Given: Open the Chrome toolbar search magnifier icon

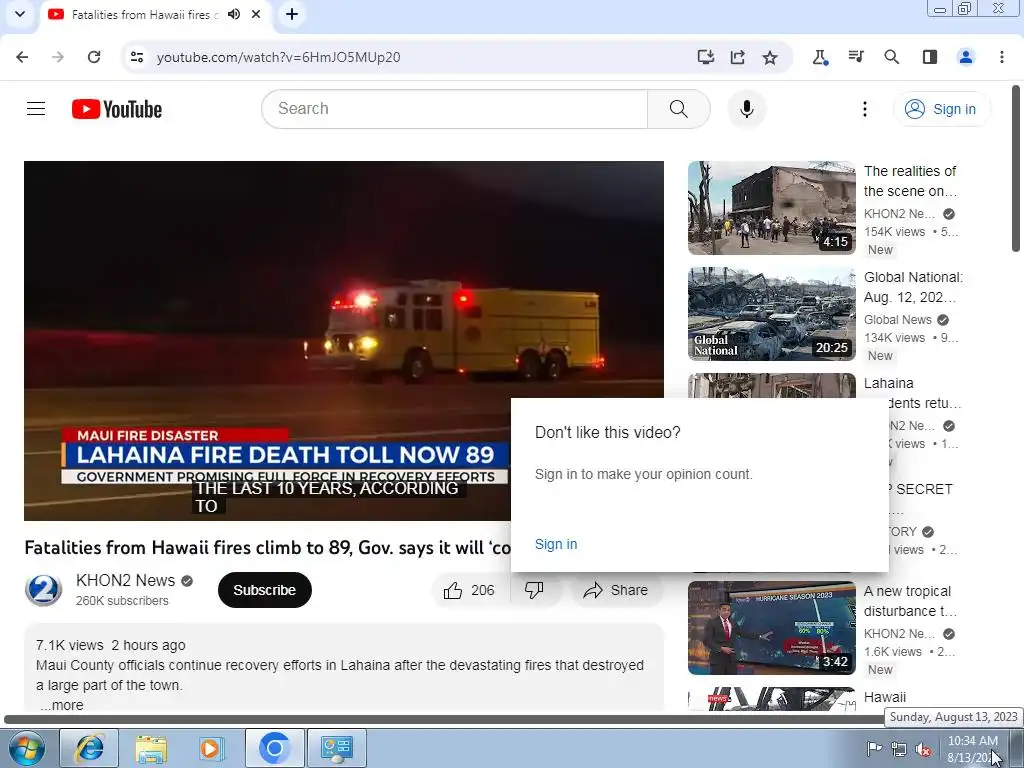Looking at the screenshot, I should 891,57.
